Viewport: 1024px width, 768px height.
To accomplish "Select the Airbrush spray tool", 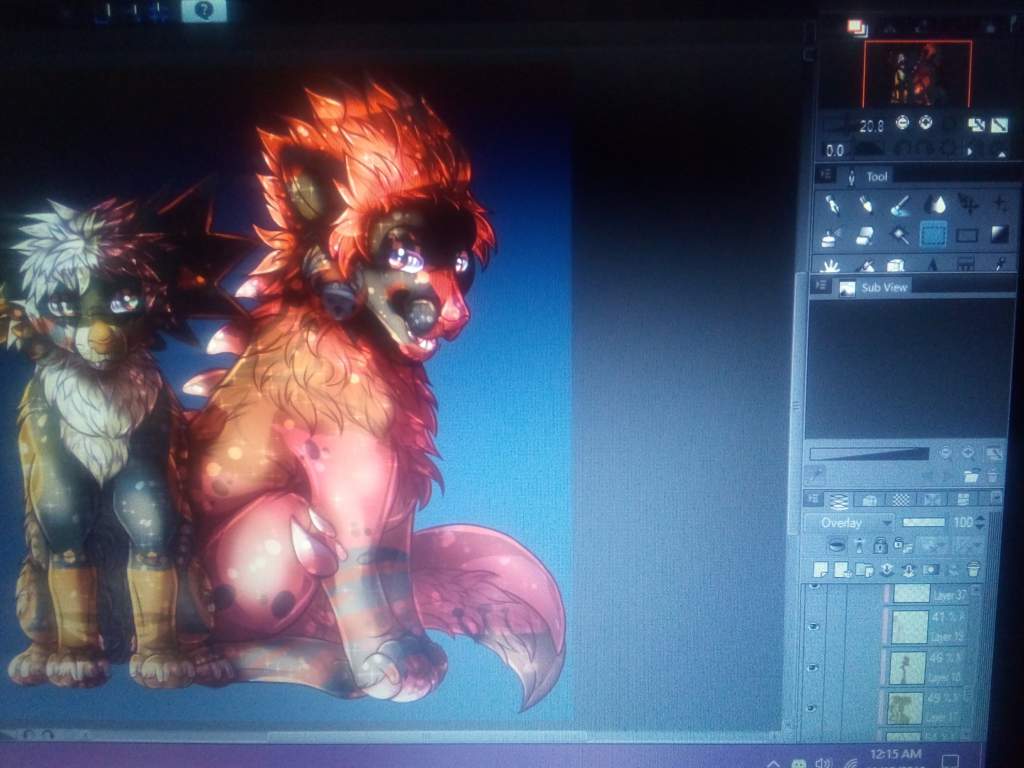I will [x=831, y=236].
